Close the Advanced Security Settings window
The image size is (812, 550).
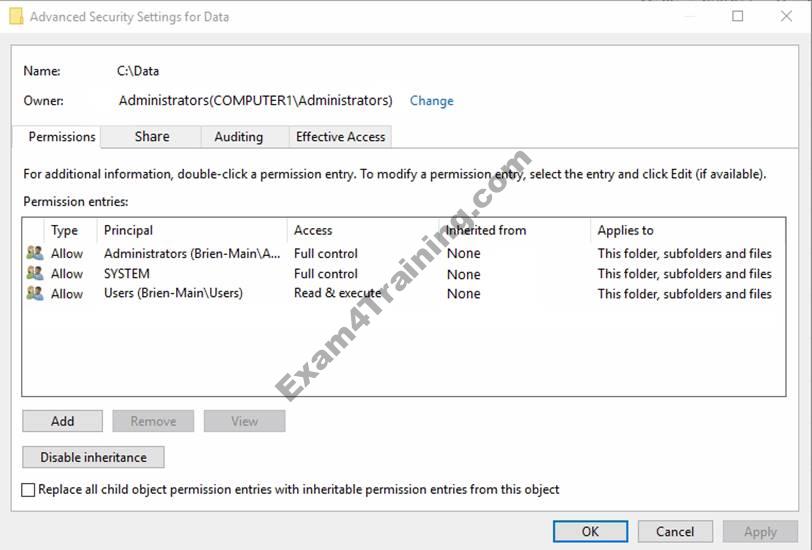(x=786, y=16)
